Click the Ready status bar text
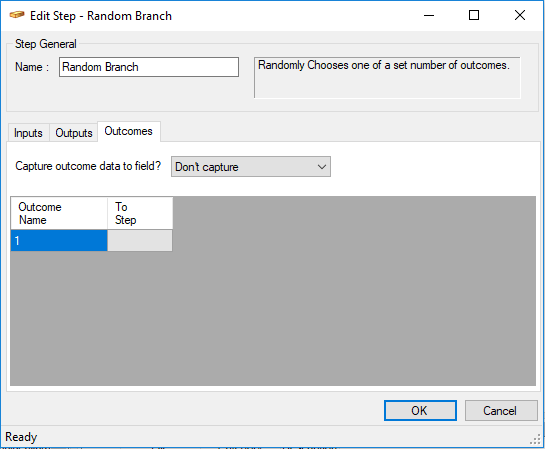This screenshot has width=545, height=449. pyautogui.click(x=21, y=437)
